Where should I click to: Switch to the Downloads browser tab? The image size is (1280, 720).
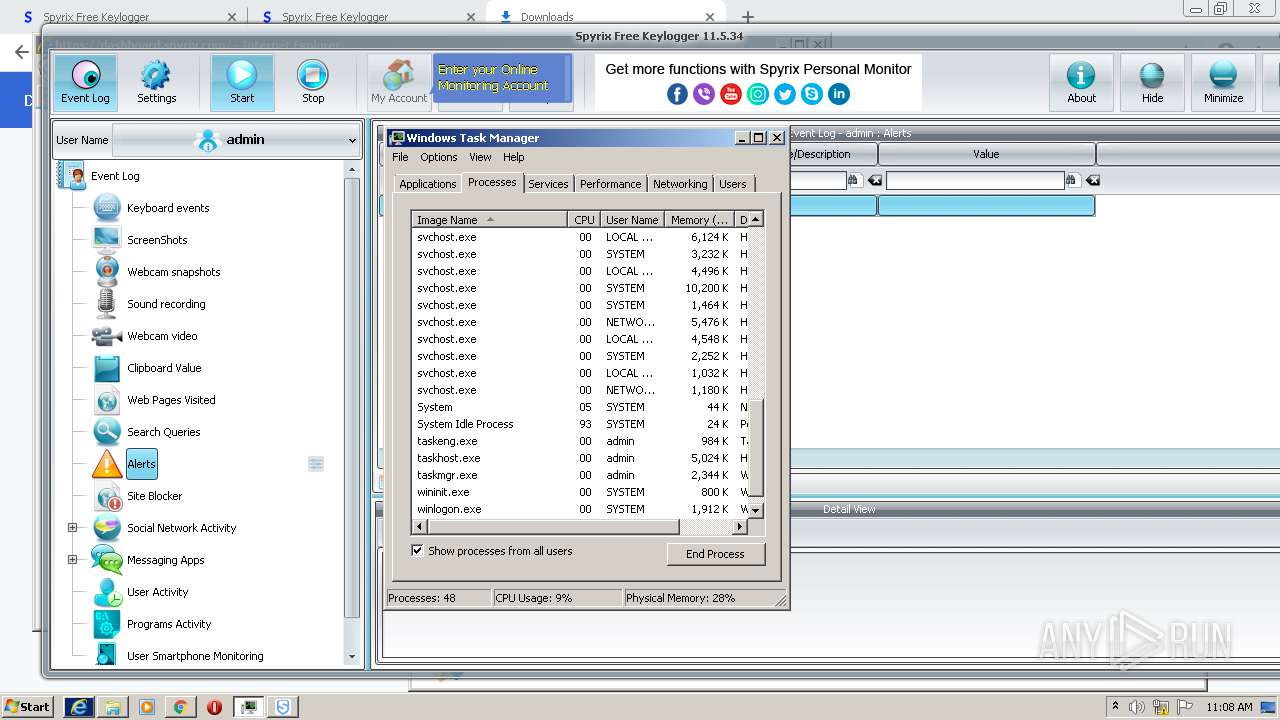click(x=606, y=16)
